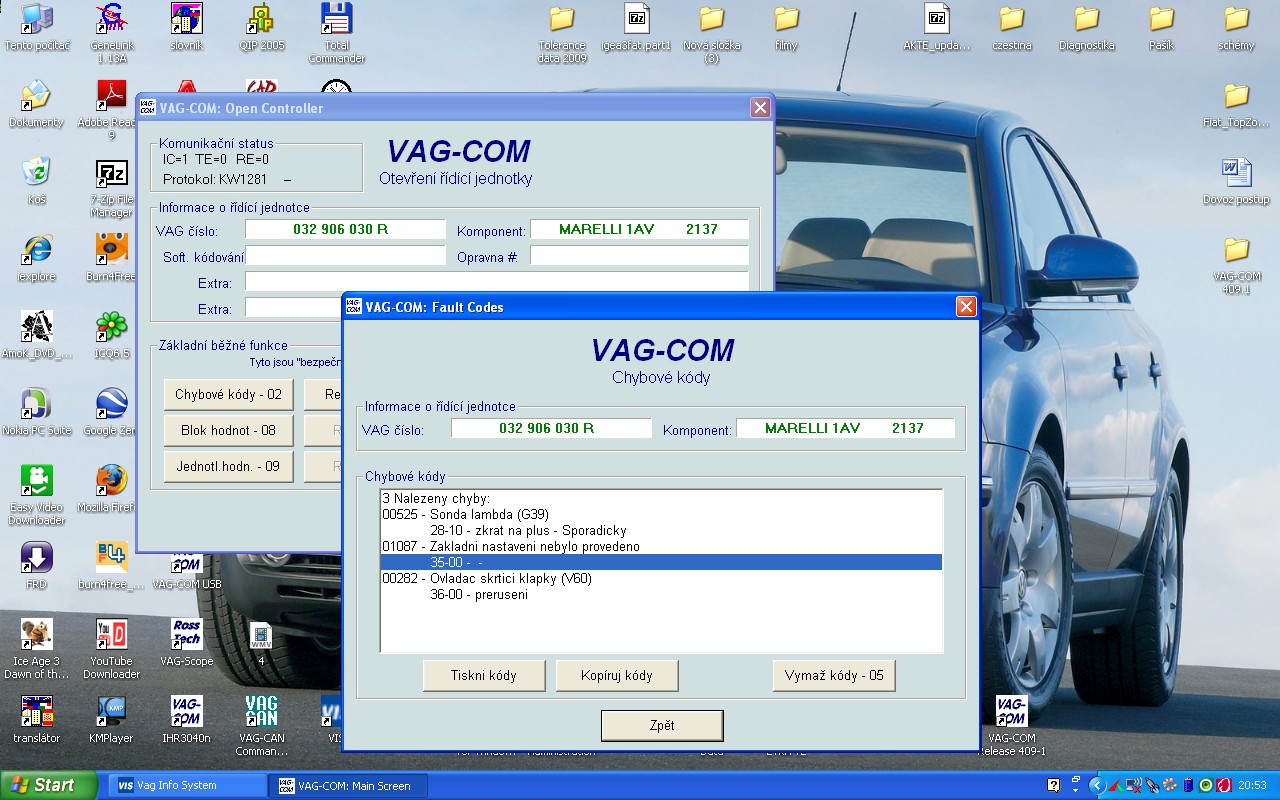Image resolution: width=1280 pixels, height=800 pixels.
Task: Launch KMPlayer desktop icon
Action: pos(111,719)
